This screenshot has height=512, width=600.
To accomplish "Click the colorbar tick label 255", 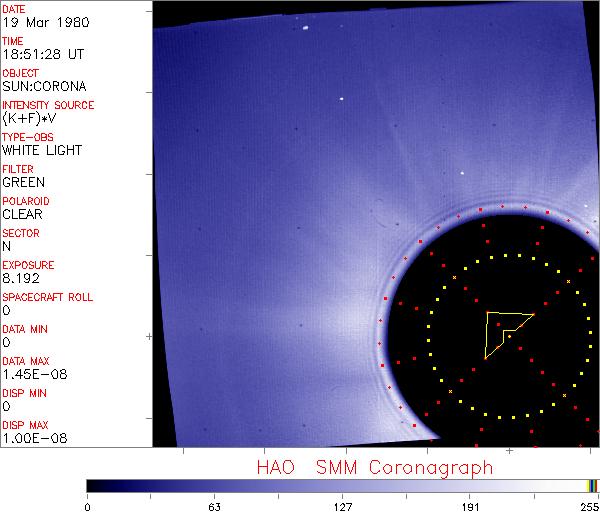I will click(588, 505).
